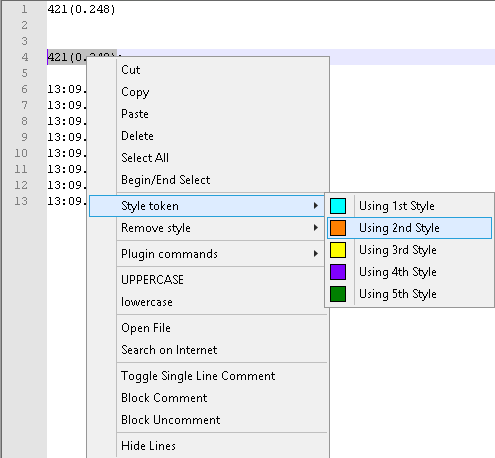This screenshot has width=495, height=458.
Task: Click line number 9 in the margin
Action: click(24, 137)
